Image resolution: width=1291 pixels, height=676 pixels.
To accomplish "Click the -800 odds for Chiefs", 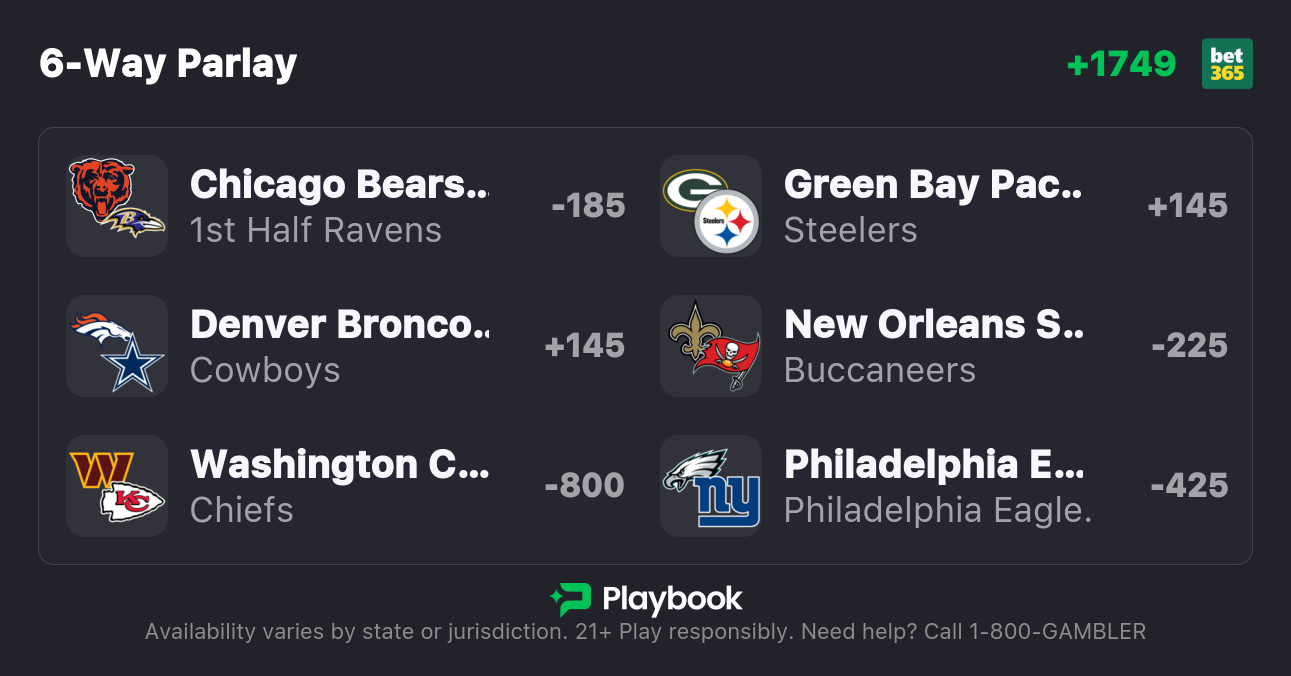I will tap(584, 486).
